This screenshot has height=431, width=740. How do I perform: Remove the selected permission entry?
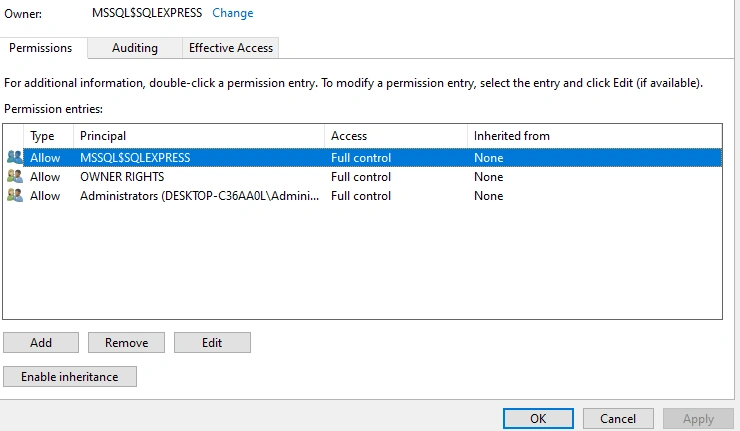(126, 342)
